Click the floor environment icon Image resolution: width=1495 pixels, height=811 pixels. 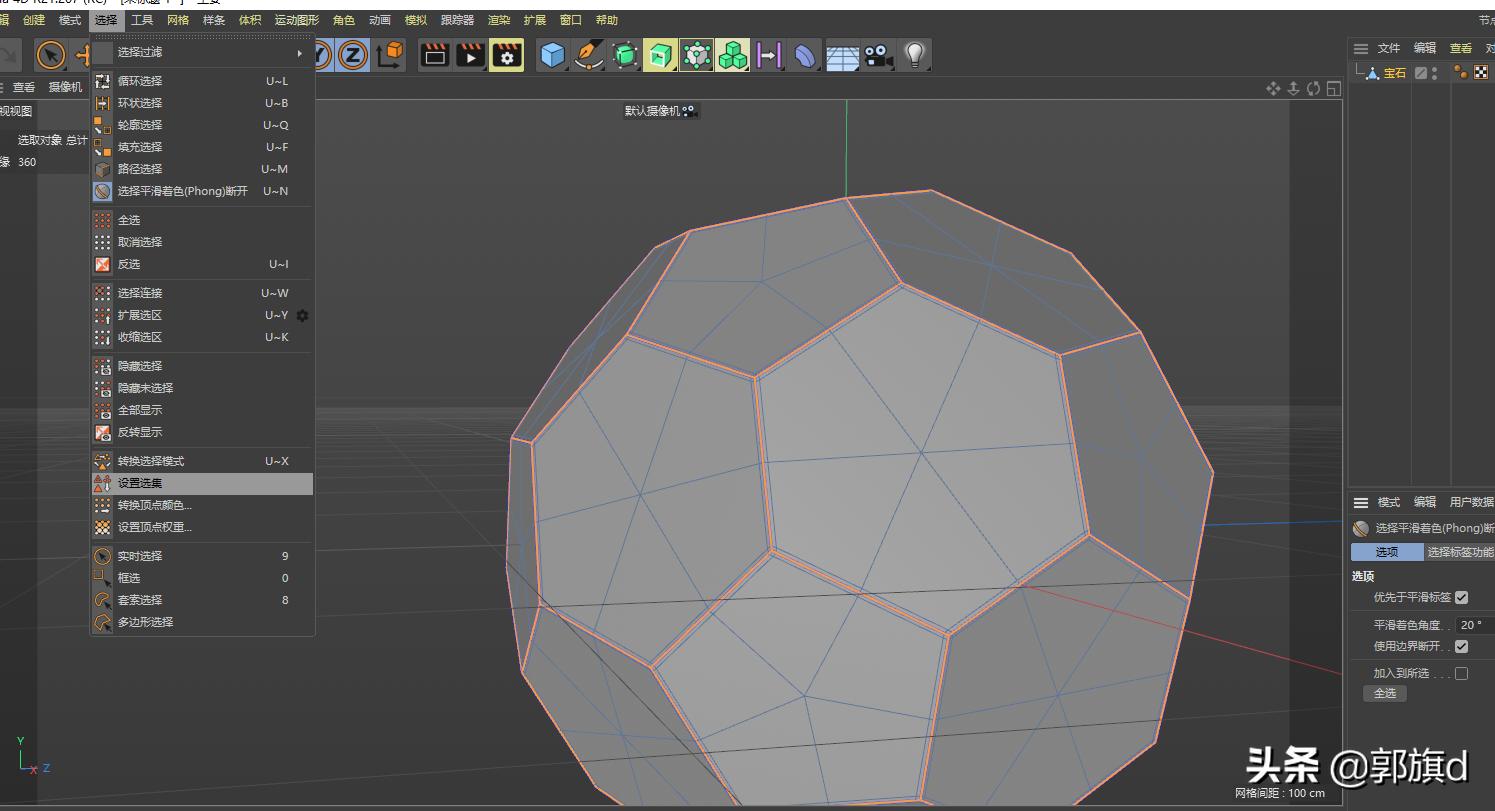click(840, 56)
